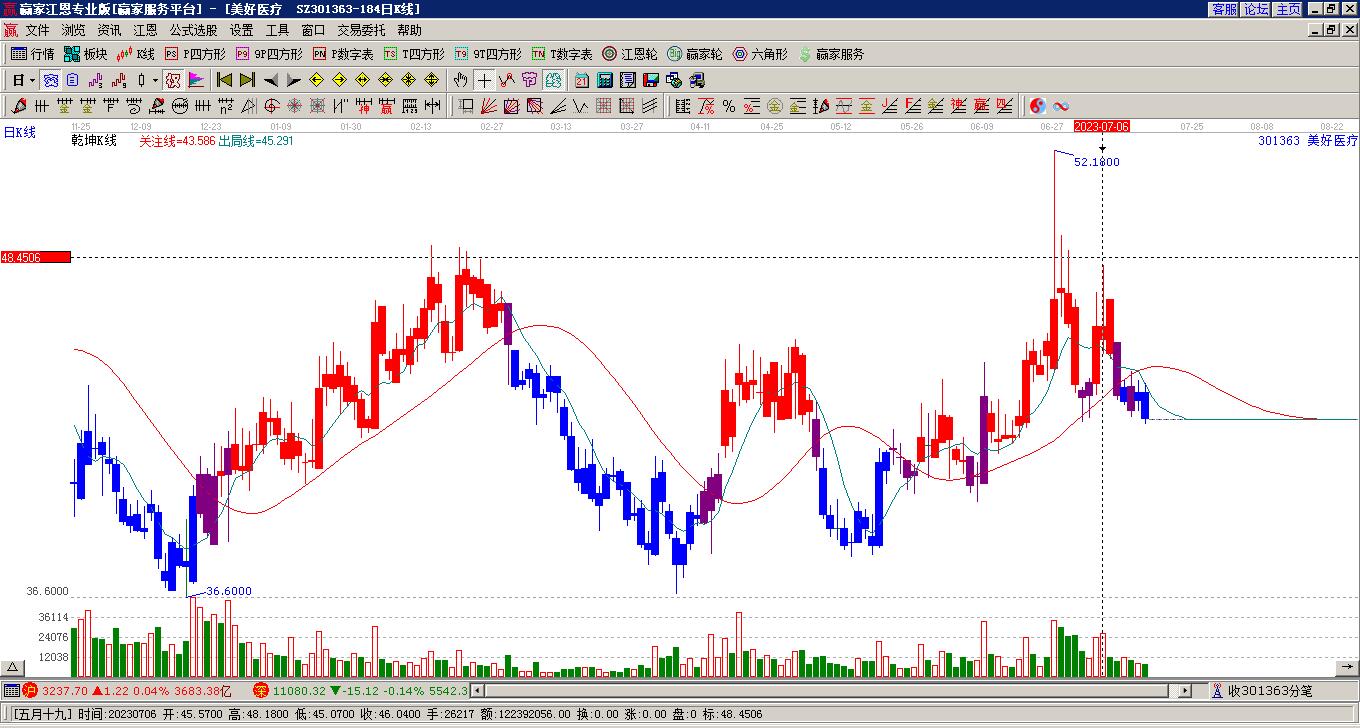Click the infinity symbol icon

click(1061, 106)
